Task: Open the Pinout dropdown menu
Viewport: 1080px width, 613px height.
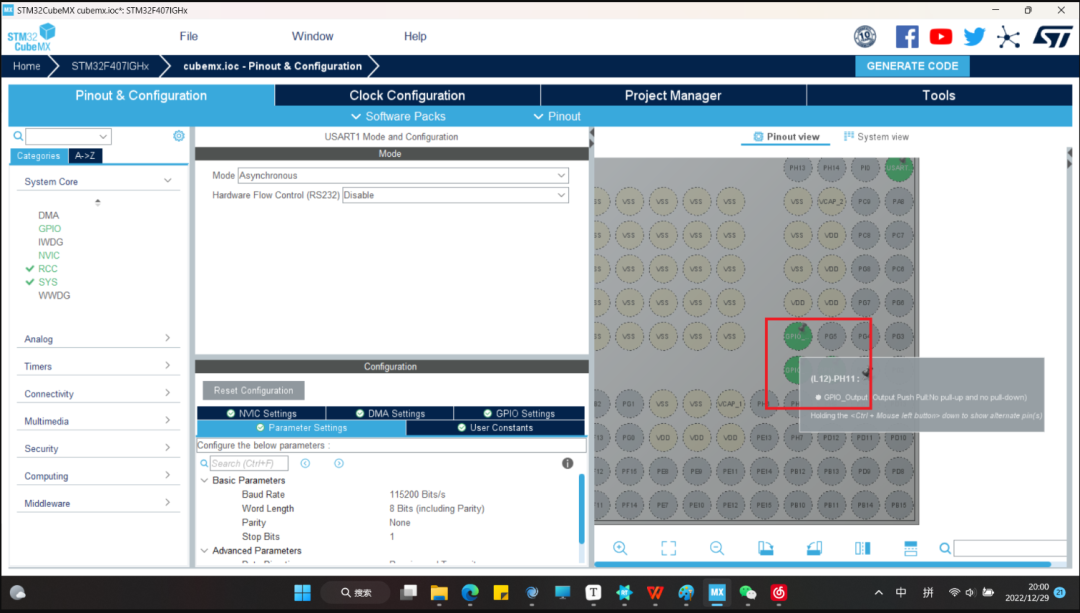Action: click(x=557, y=116)
